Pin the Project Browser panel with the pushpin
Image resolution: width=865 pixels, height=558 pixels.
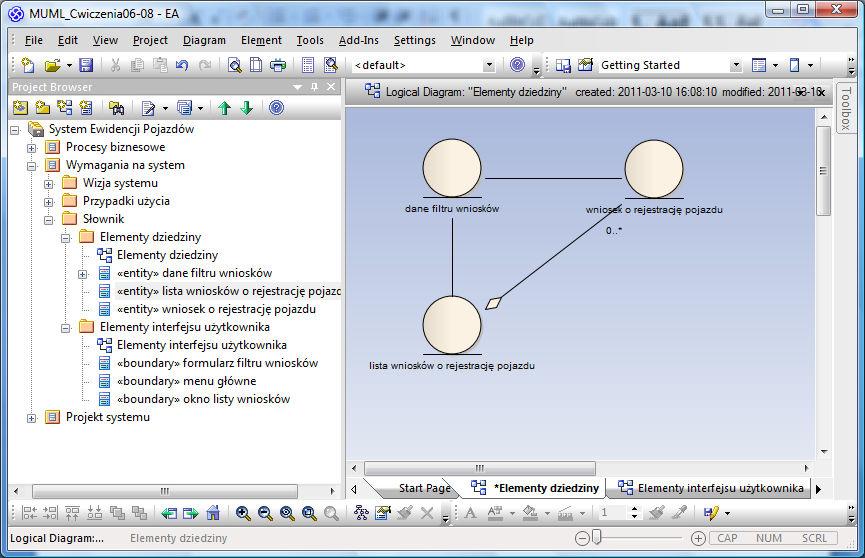(x=314, y=87)
